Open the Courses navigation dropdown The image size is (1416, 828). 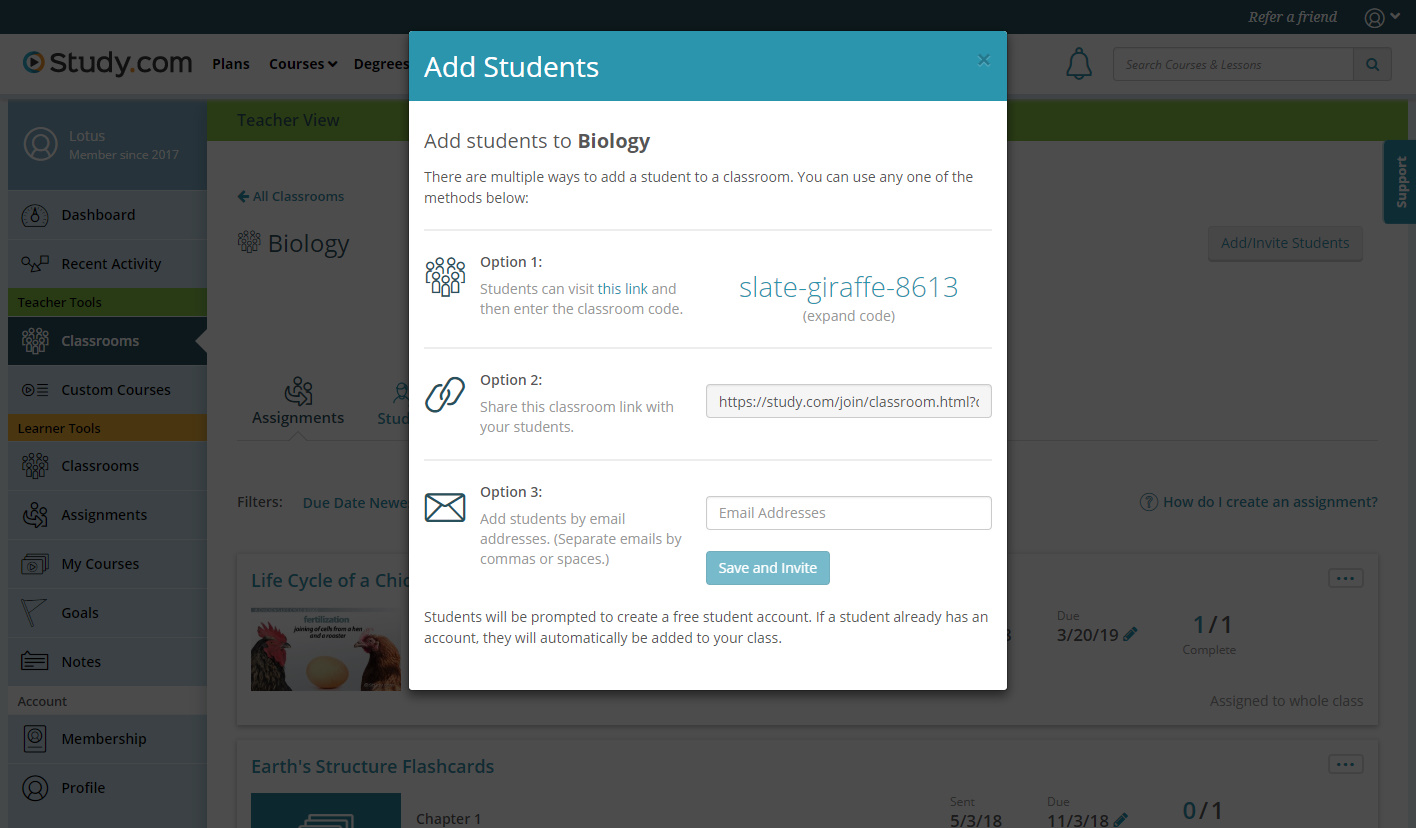[302, 63]
